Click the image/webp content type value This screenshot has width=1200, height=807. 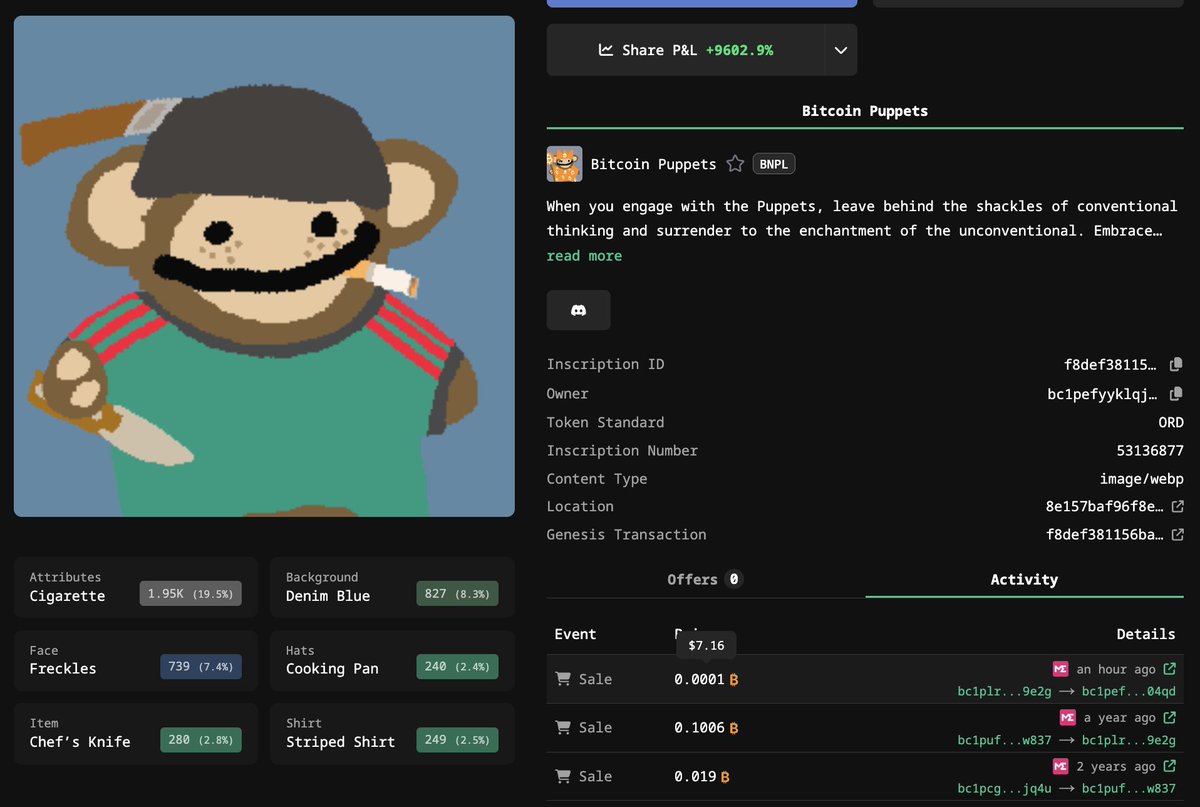1142,479
